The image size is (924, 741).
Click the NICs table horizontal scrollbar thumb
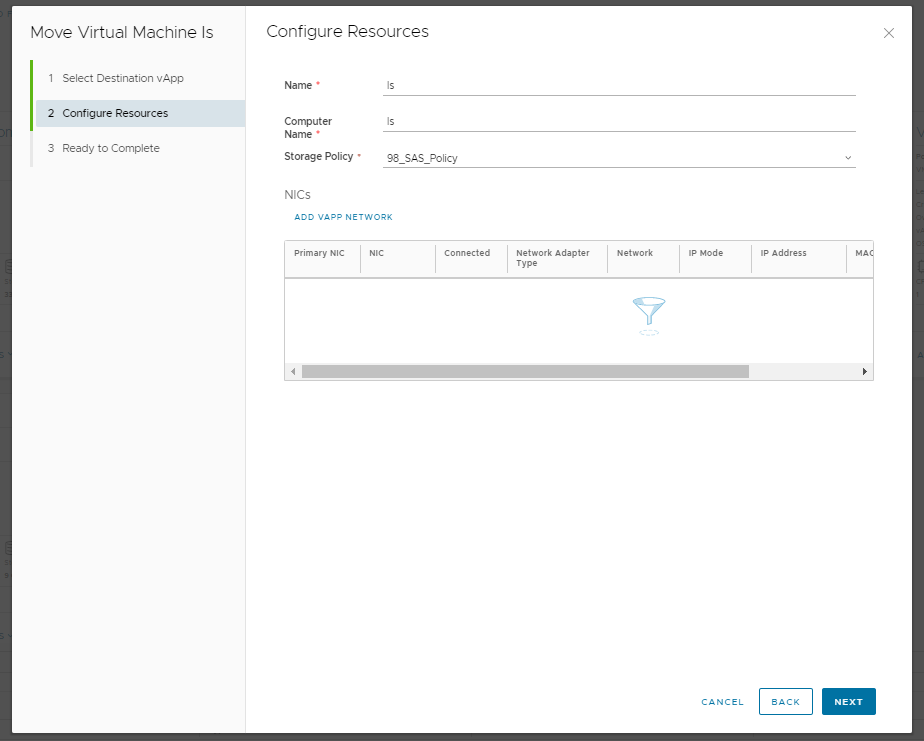pos(525,371)
